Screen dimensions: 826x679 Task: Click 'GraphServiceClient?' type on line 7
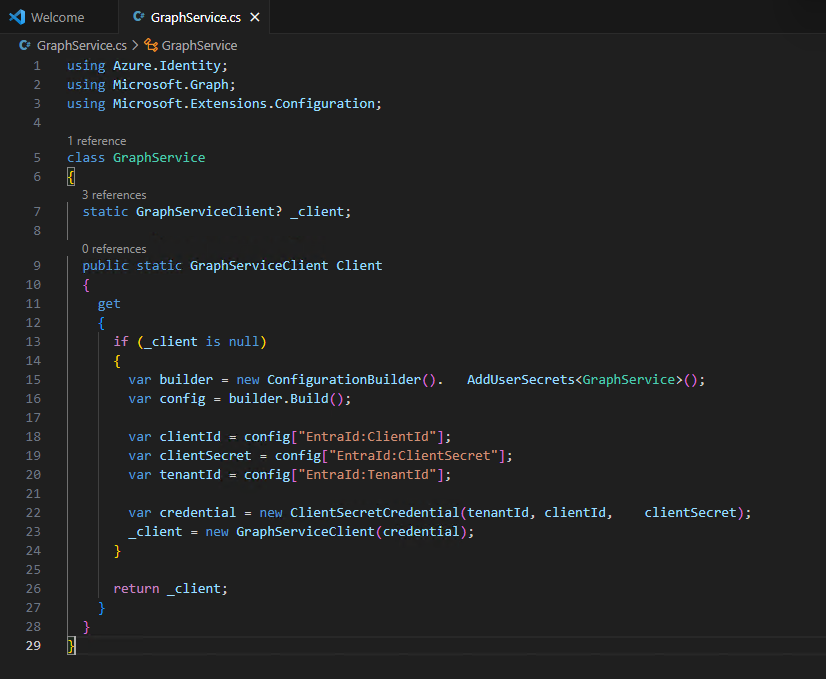coord(209,211)
